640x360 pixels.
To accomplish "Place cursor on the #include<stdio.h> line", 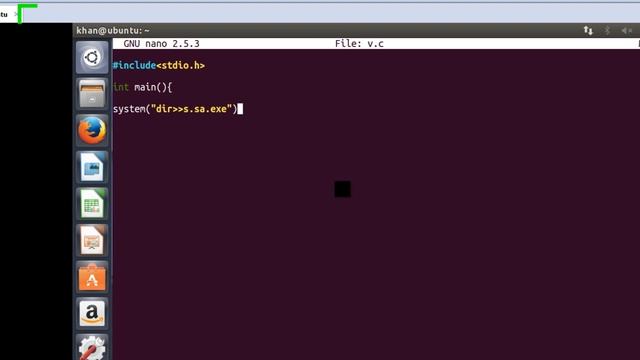I will point(159,65).
